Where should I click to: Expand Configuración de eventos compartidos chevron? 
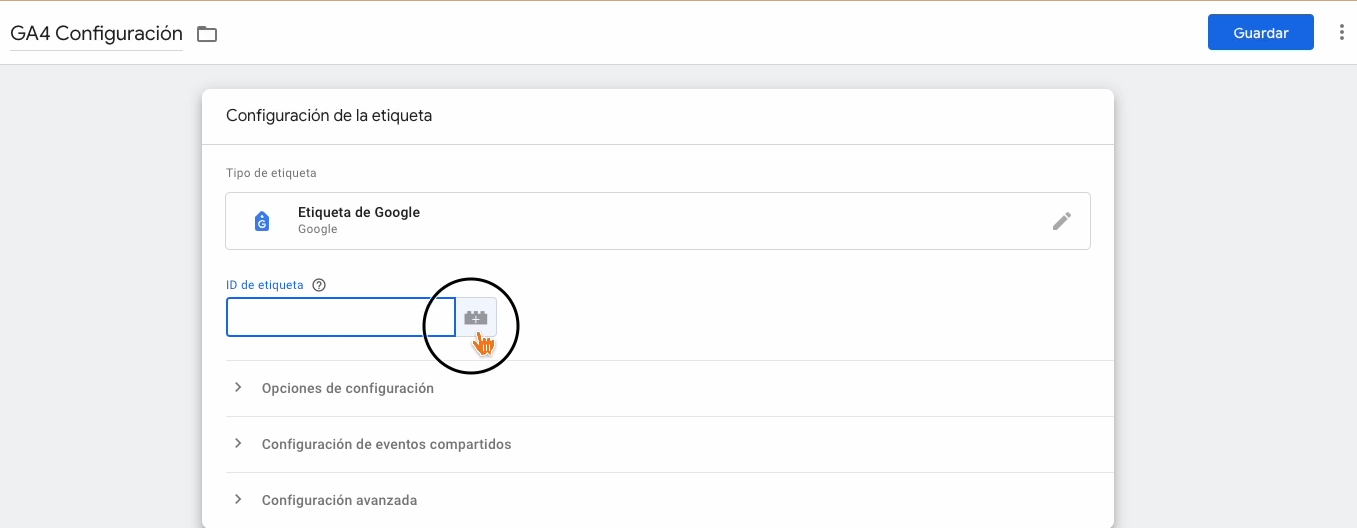(x=238, y=443)
